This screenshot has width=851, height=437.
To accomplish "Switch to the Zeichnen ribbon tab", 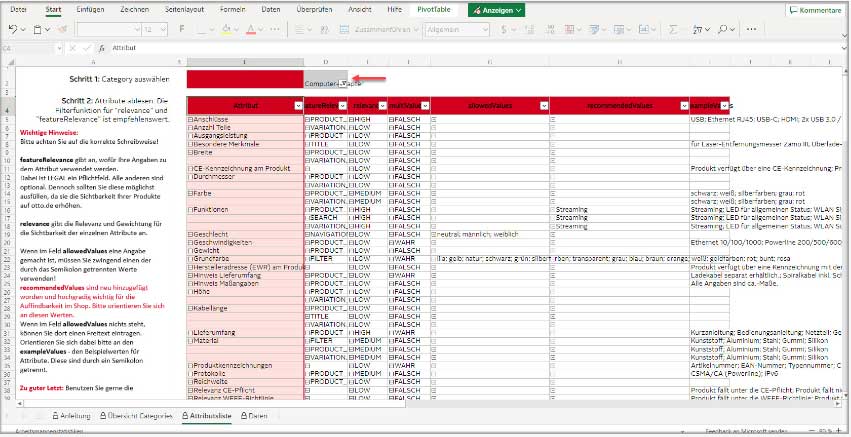I will [x=135, y=10].
